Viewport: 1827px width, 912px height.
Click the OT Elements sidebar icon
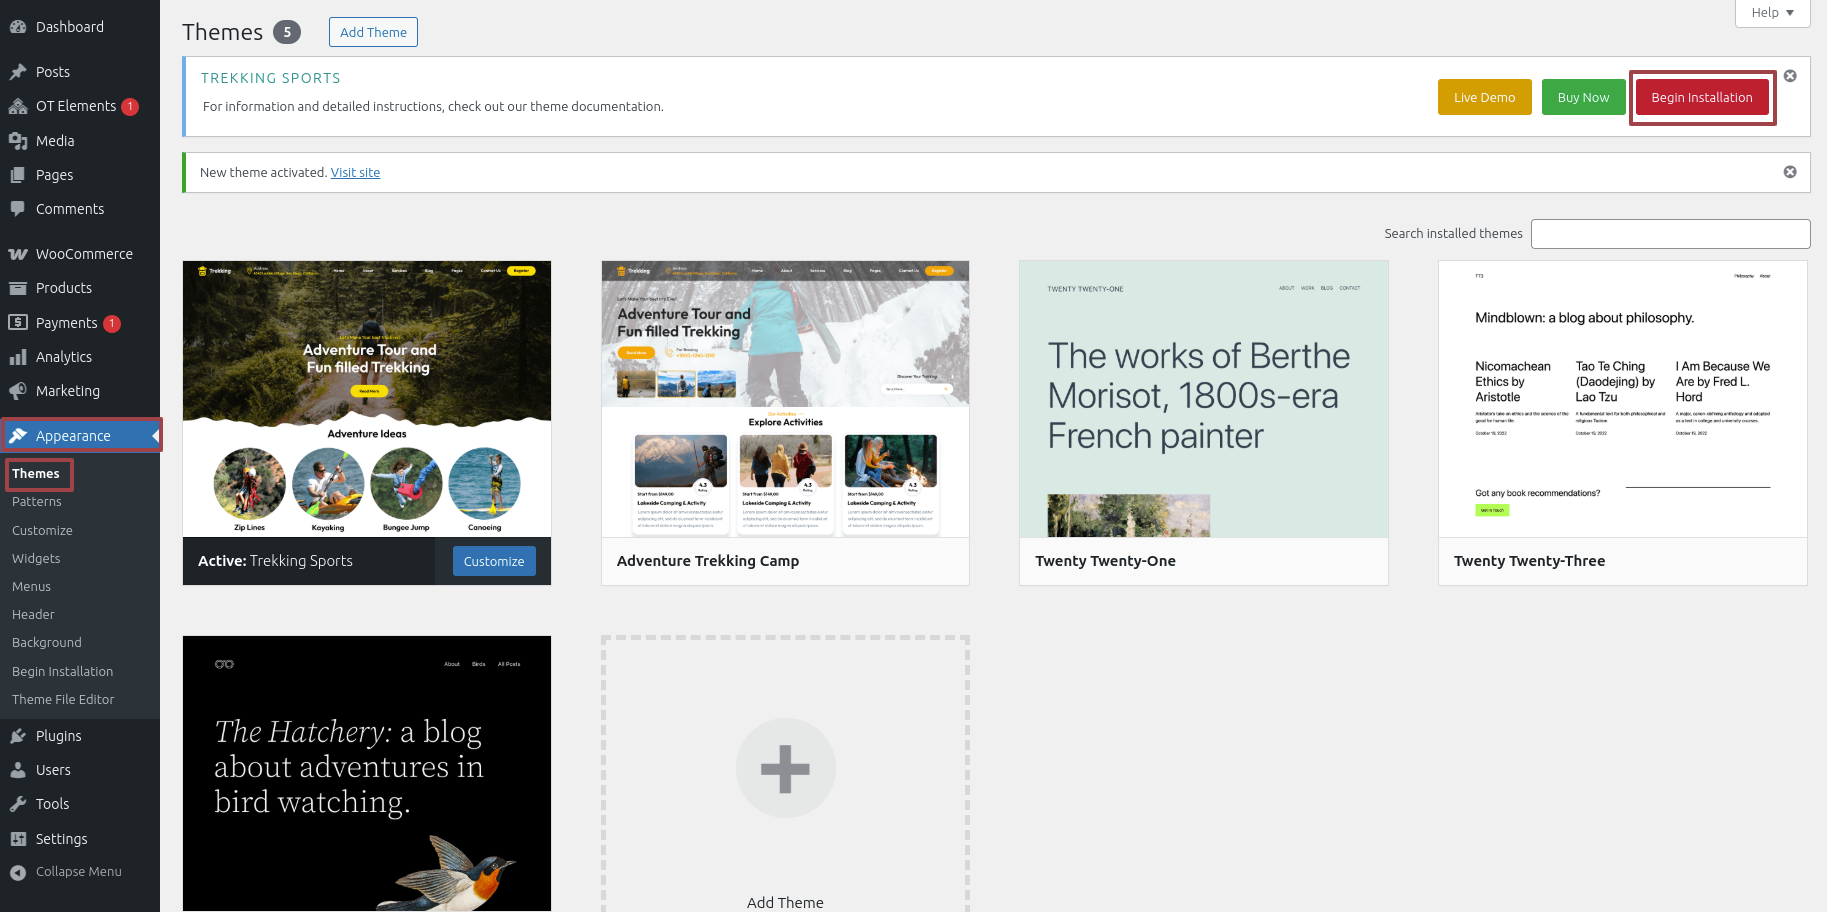(x=18, y=106)
